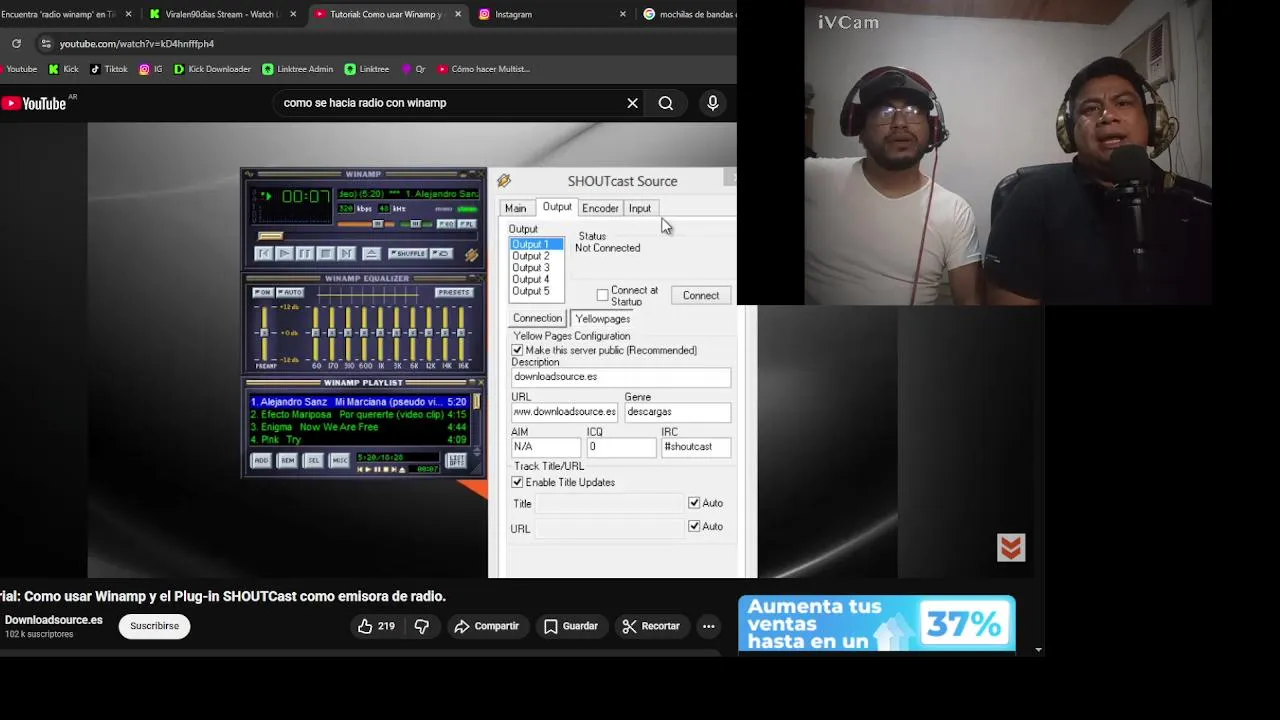Toggle Winamp EQ window button
The height and width of the screenshot is (720, 1280).
point(447,224)
